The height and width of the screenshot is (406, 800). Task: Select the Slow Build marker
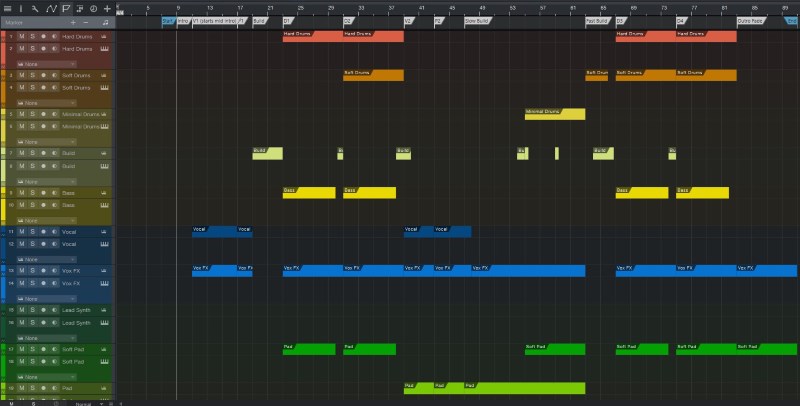(x=478, y=21)
